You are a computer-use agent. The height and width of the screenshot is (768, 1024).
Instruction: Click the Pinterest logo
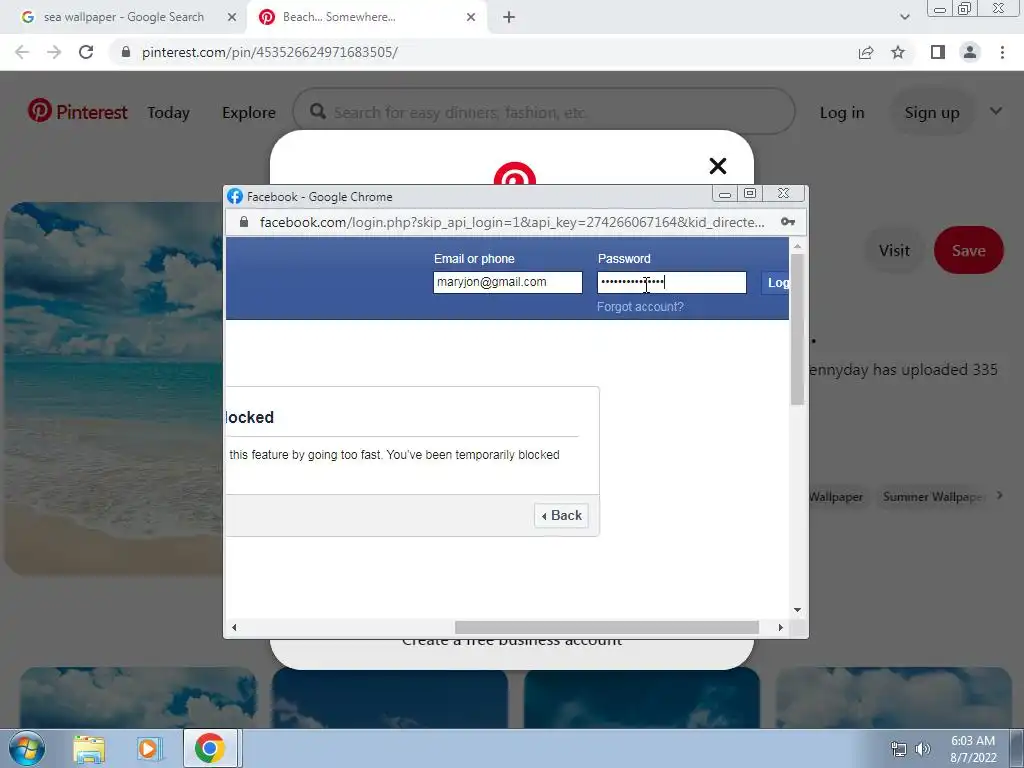78,112
